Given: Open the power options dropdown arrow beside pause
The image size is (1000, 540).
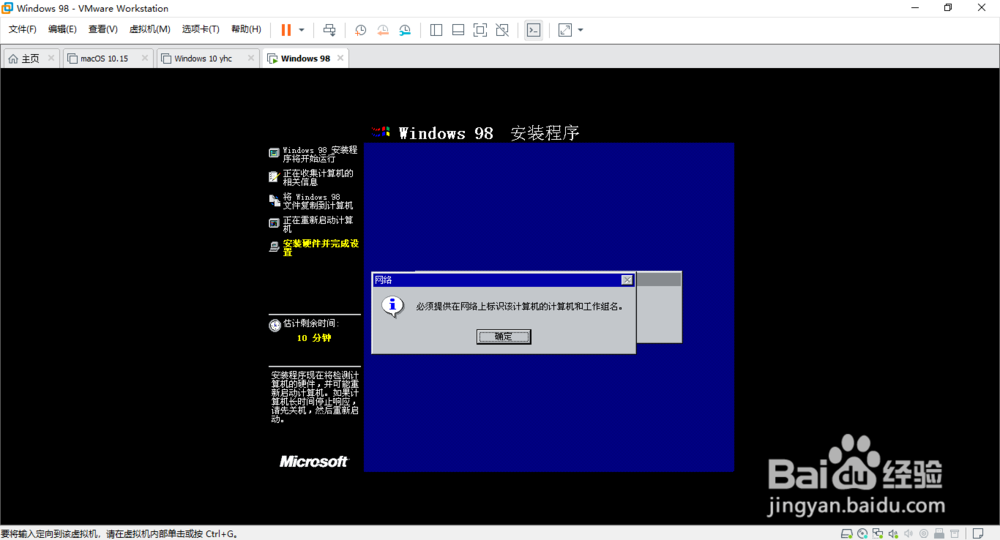Looking at the screenshot, I should tap(302, 30).
